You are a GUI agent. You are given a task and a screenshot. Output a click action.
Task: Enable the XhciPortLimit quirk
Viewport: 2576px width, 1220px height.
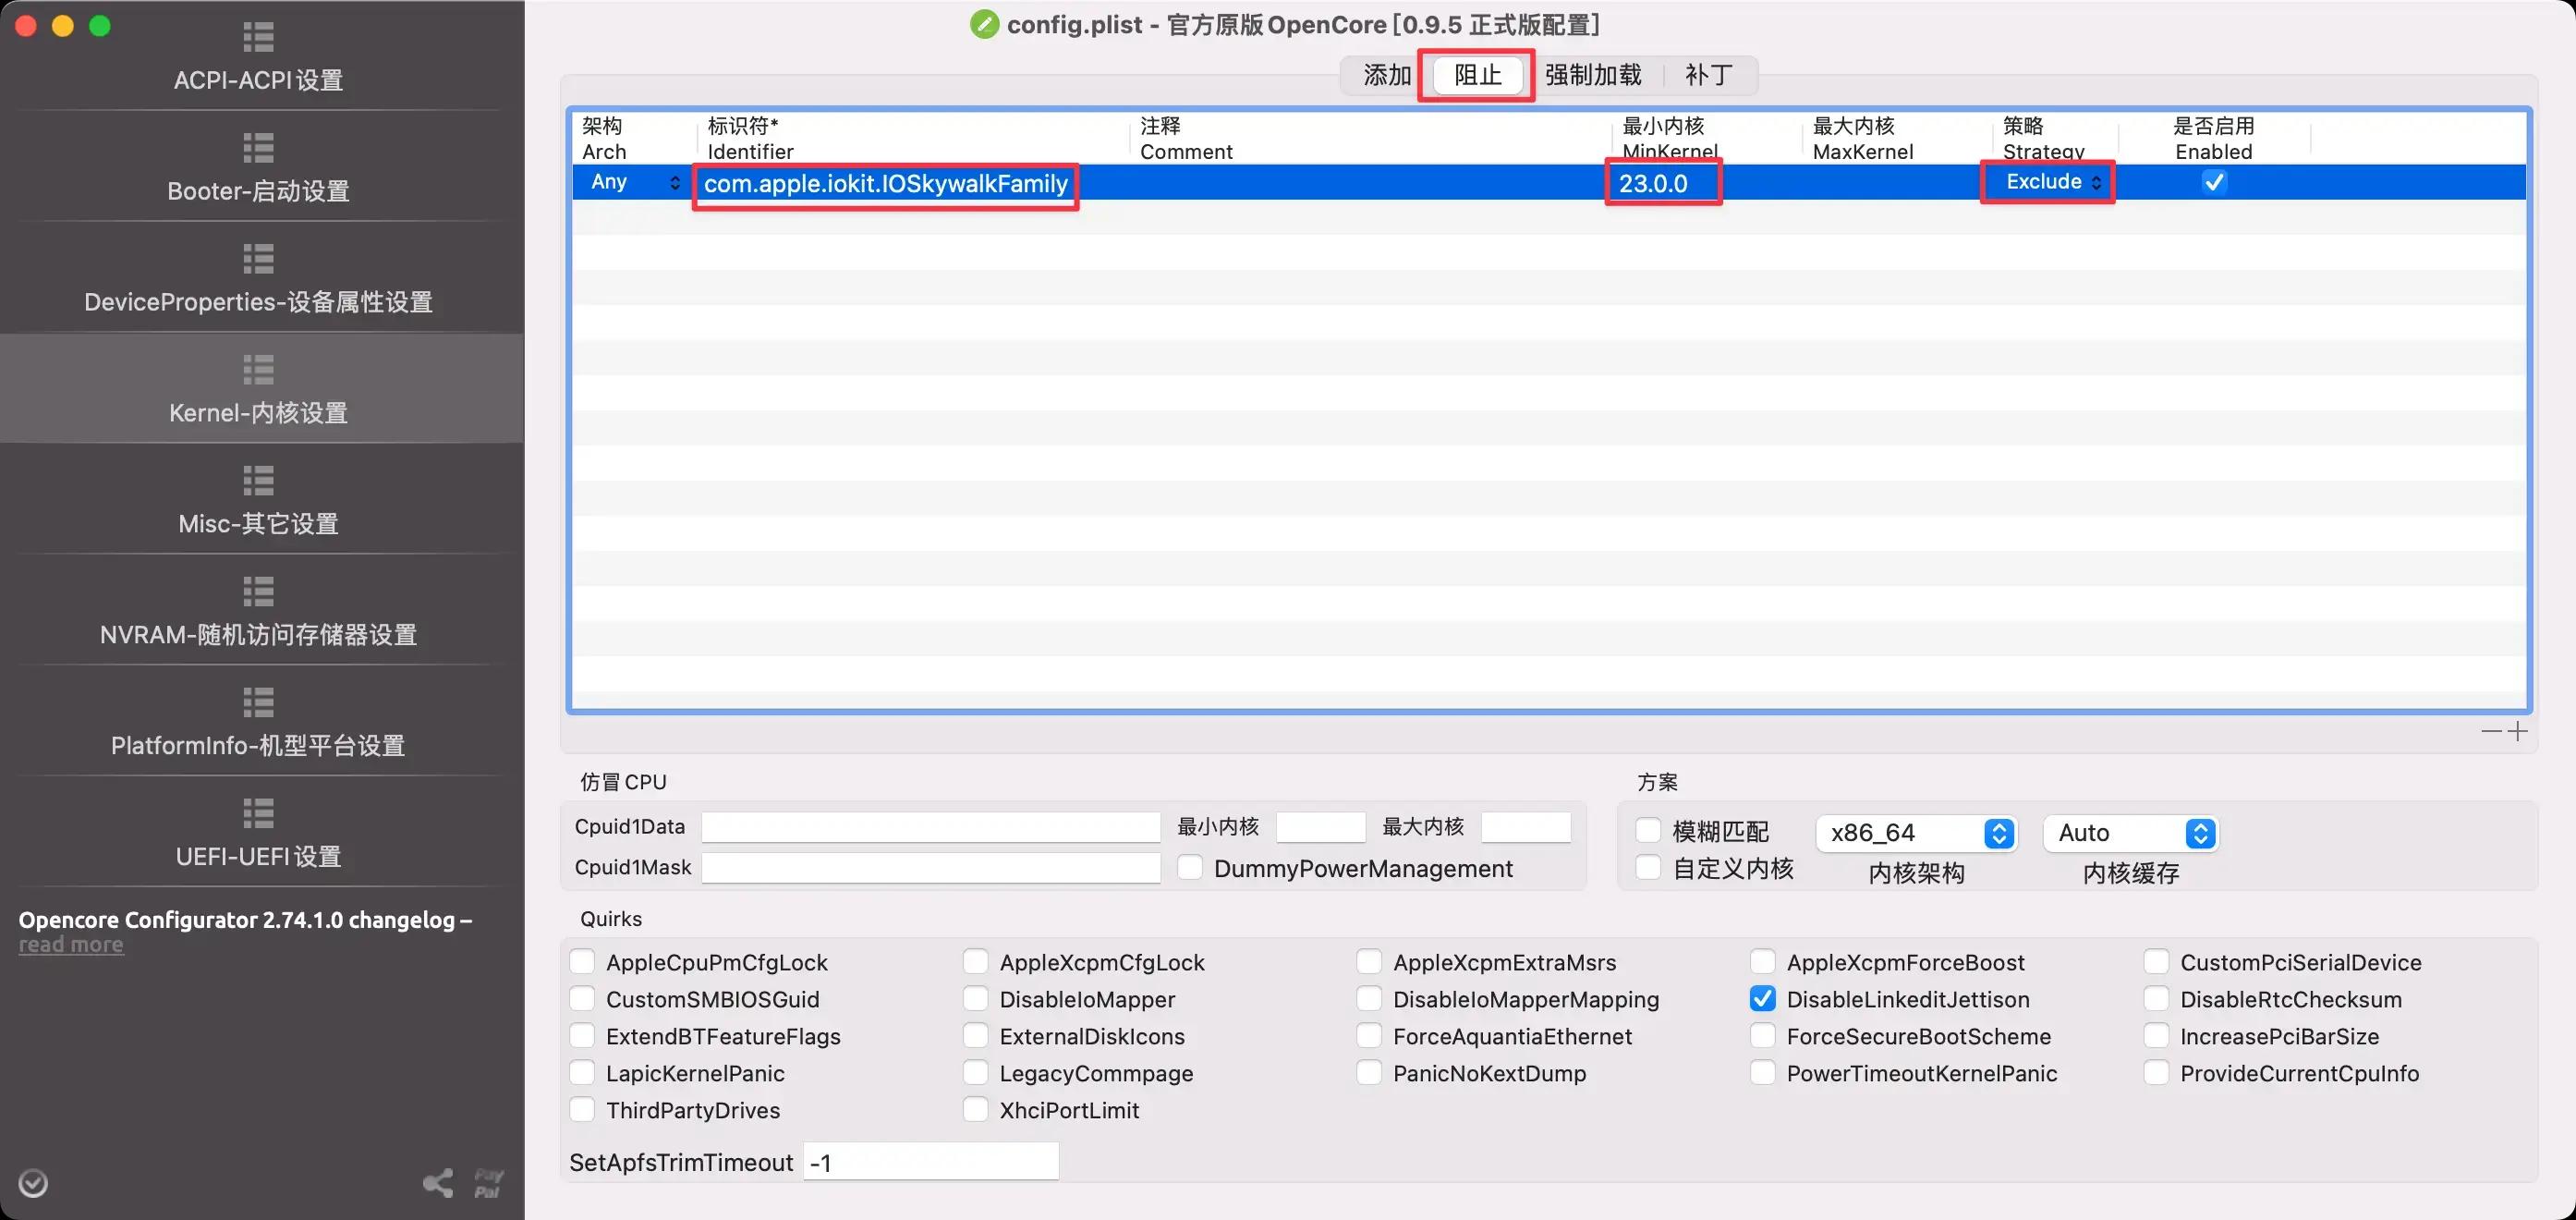pyautogui.click(x=975, y=1110)
